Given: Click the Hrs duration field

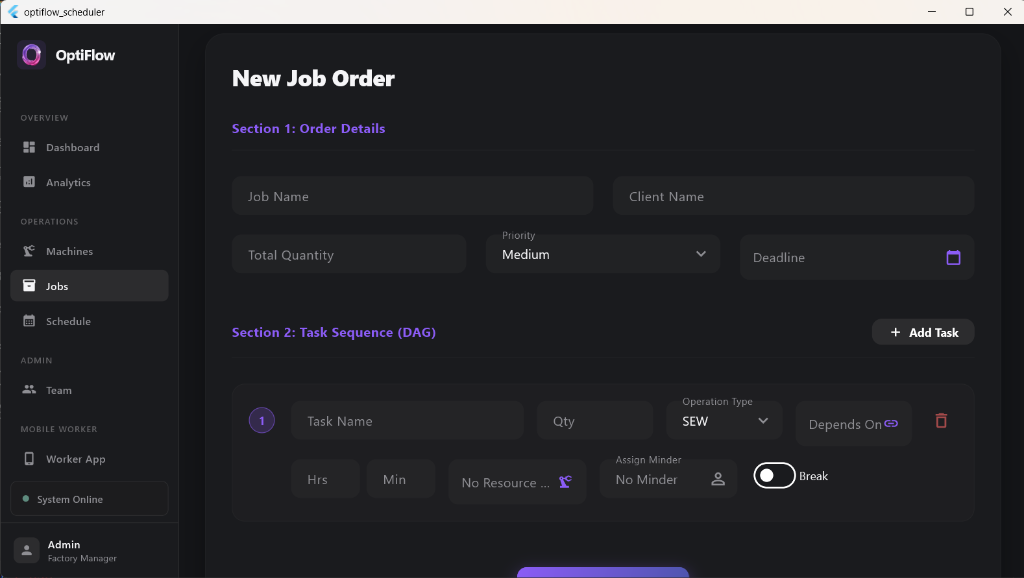Looking at the screenshot, I should point(325,479).
